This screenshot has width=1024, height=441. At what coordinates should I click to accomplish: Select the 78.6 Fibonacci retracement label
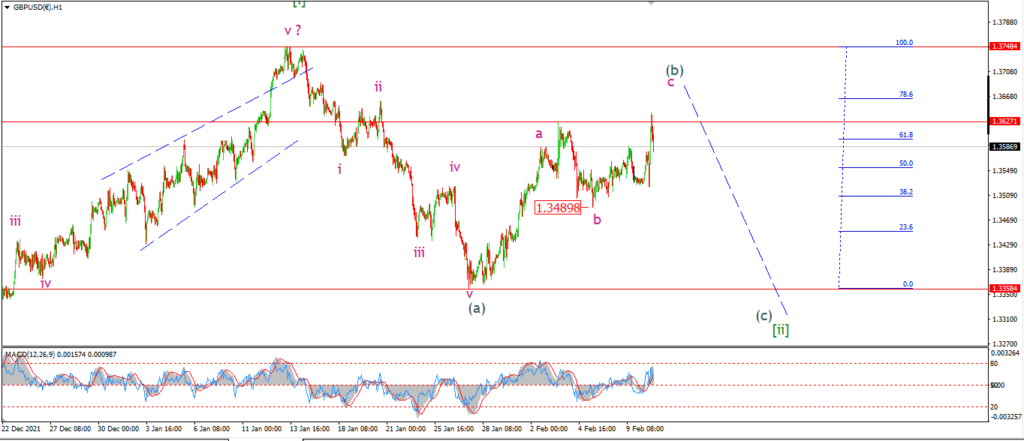tap(906, 95)
